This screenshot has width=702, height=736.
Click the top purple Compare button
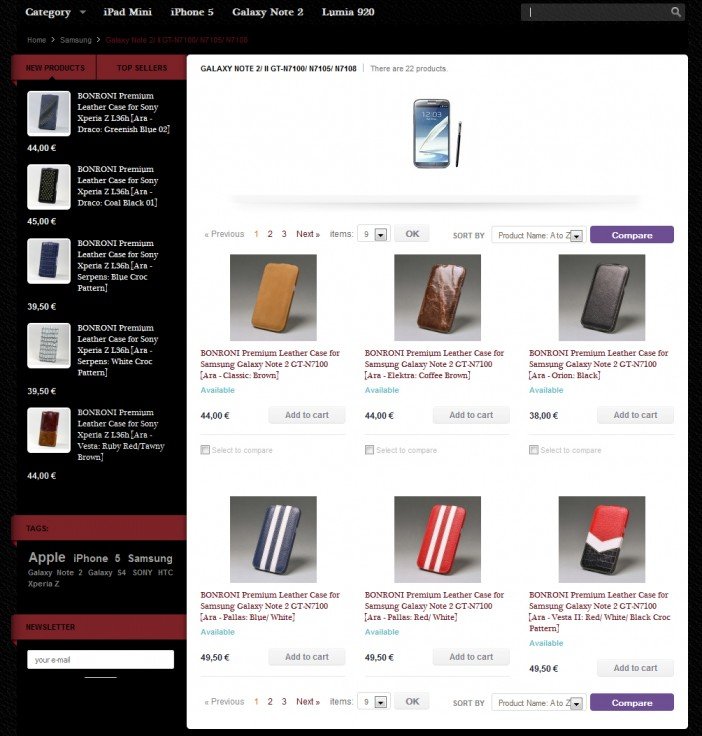(632, 235)
